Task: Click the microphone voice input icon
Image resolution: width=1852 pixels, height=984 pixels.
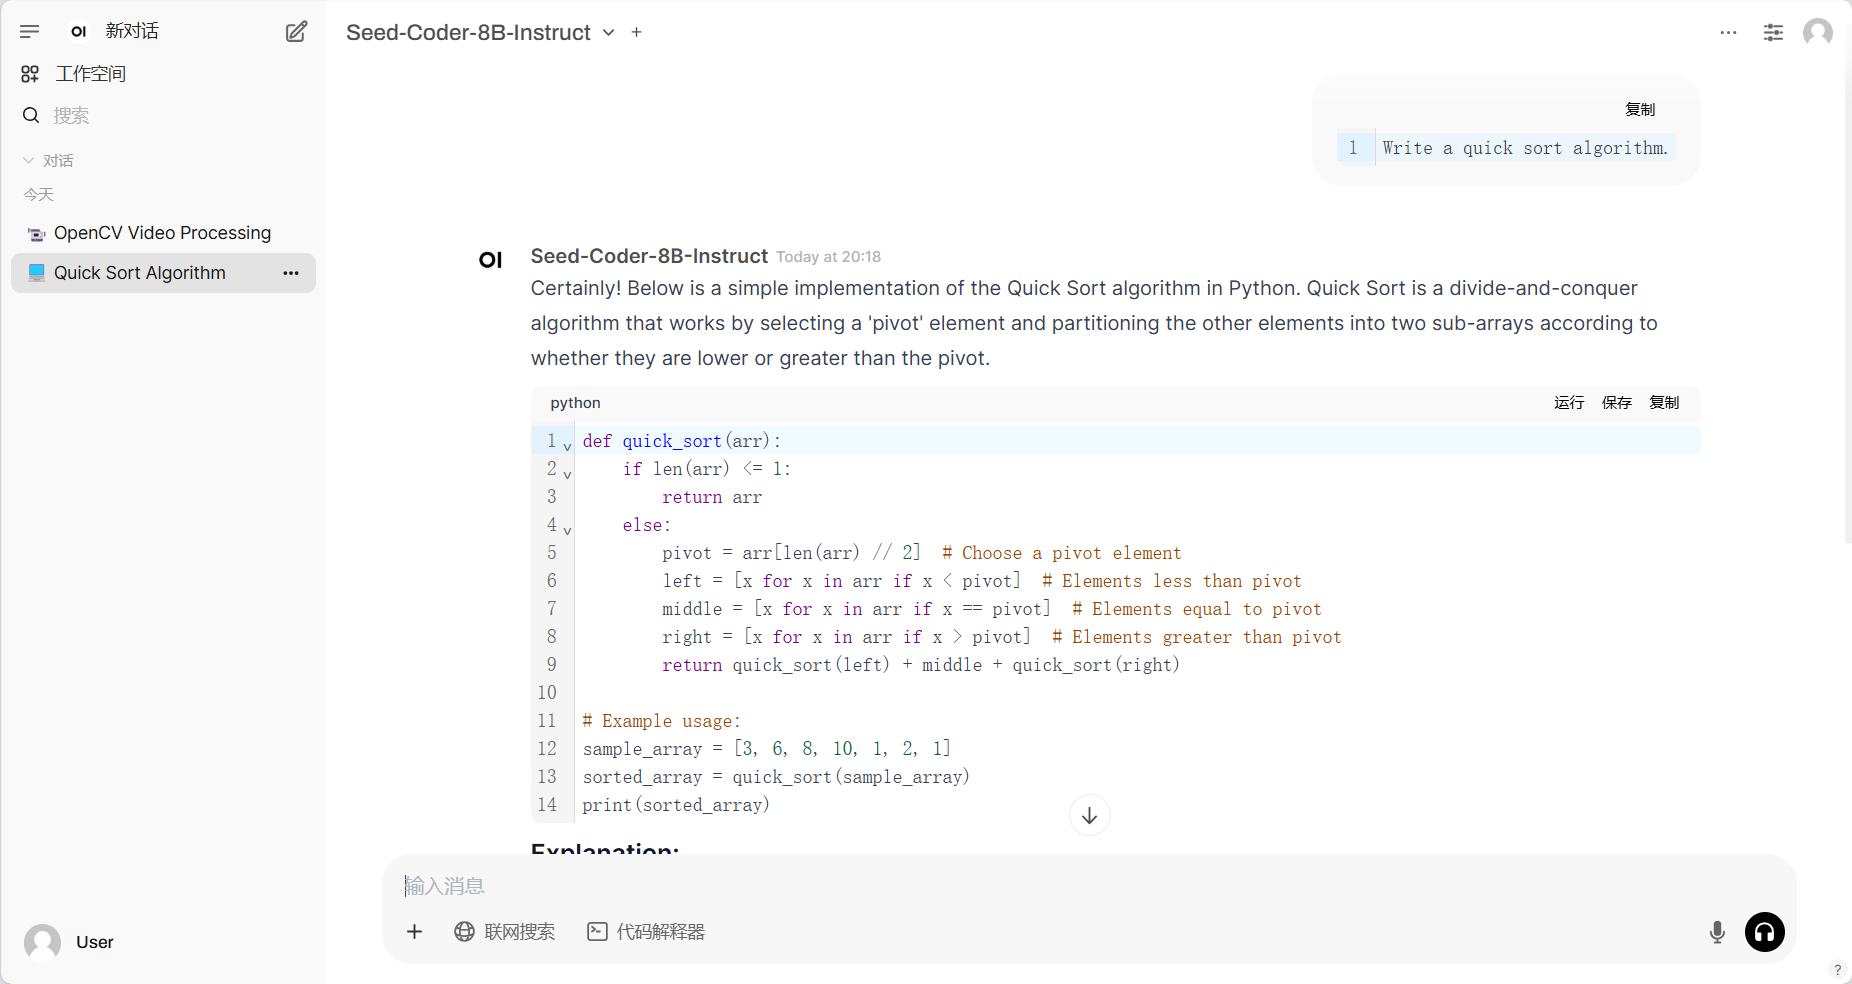Action: click(x=1717, y=932)
